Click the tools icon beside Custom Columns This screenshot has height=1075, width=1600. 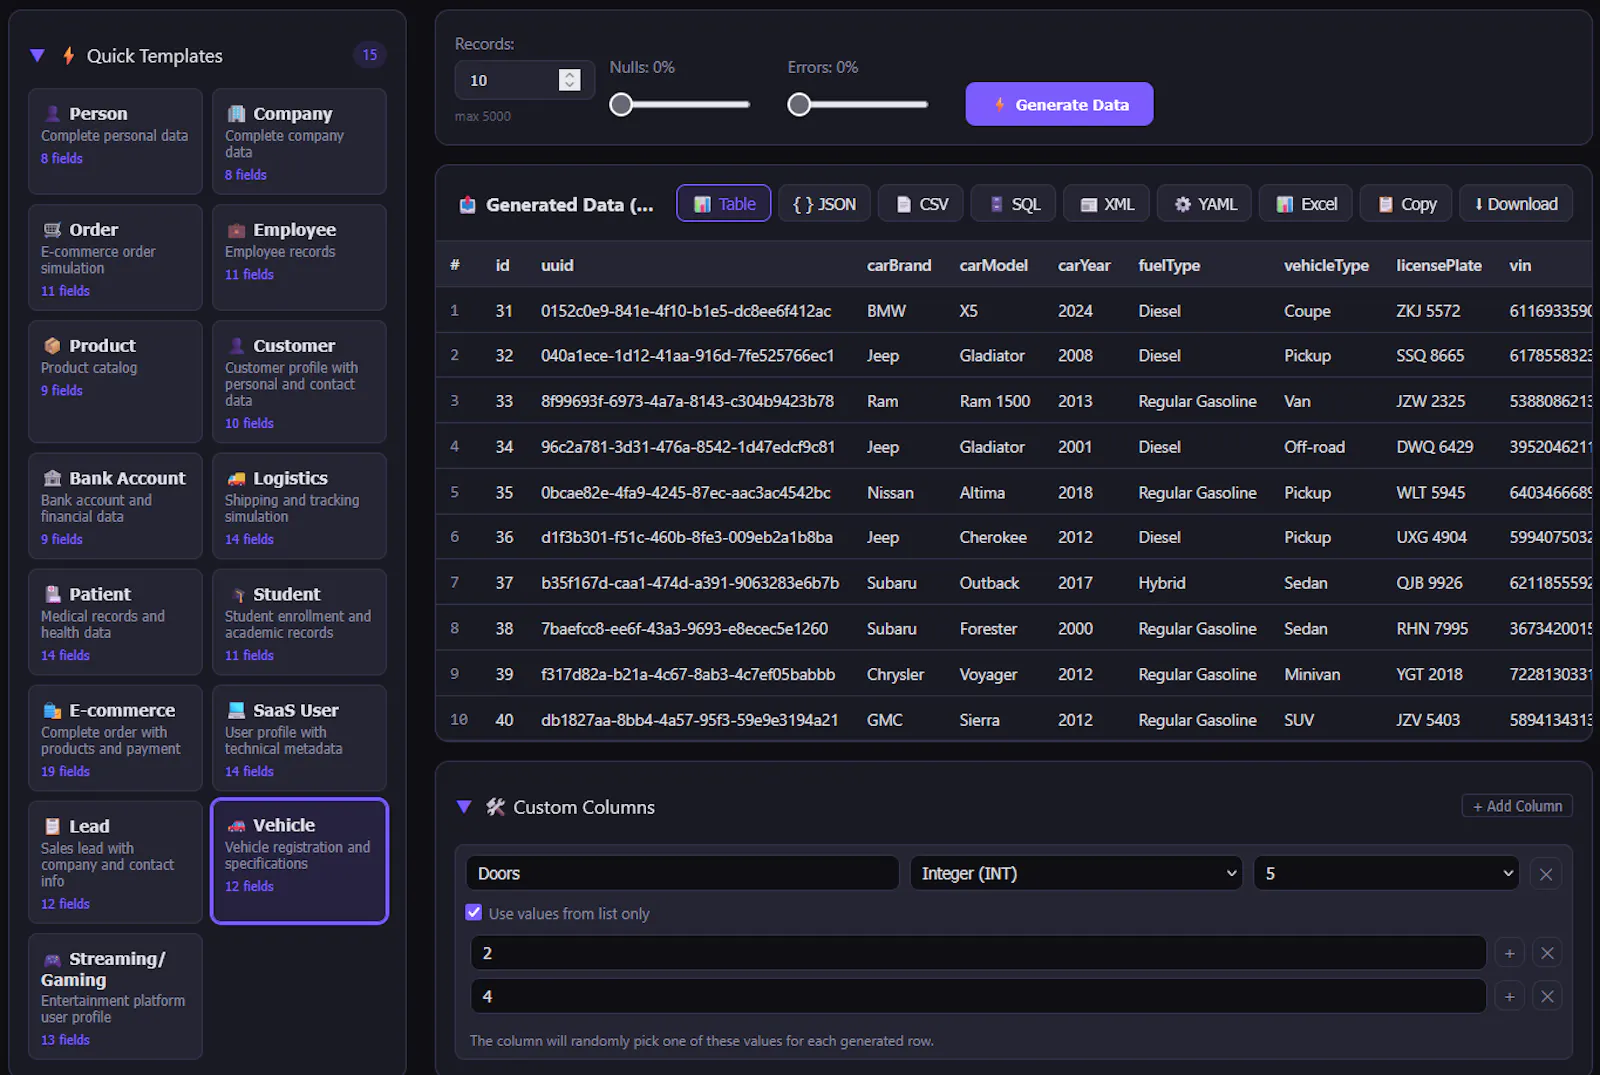(x=495, y=807)
